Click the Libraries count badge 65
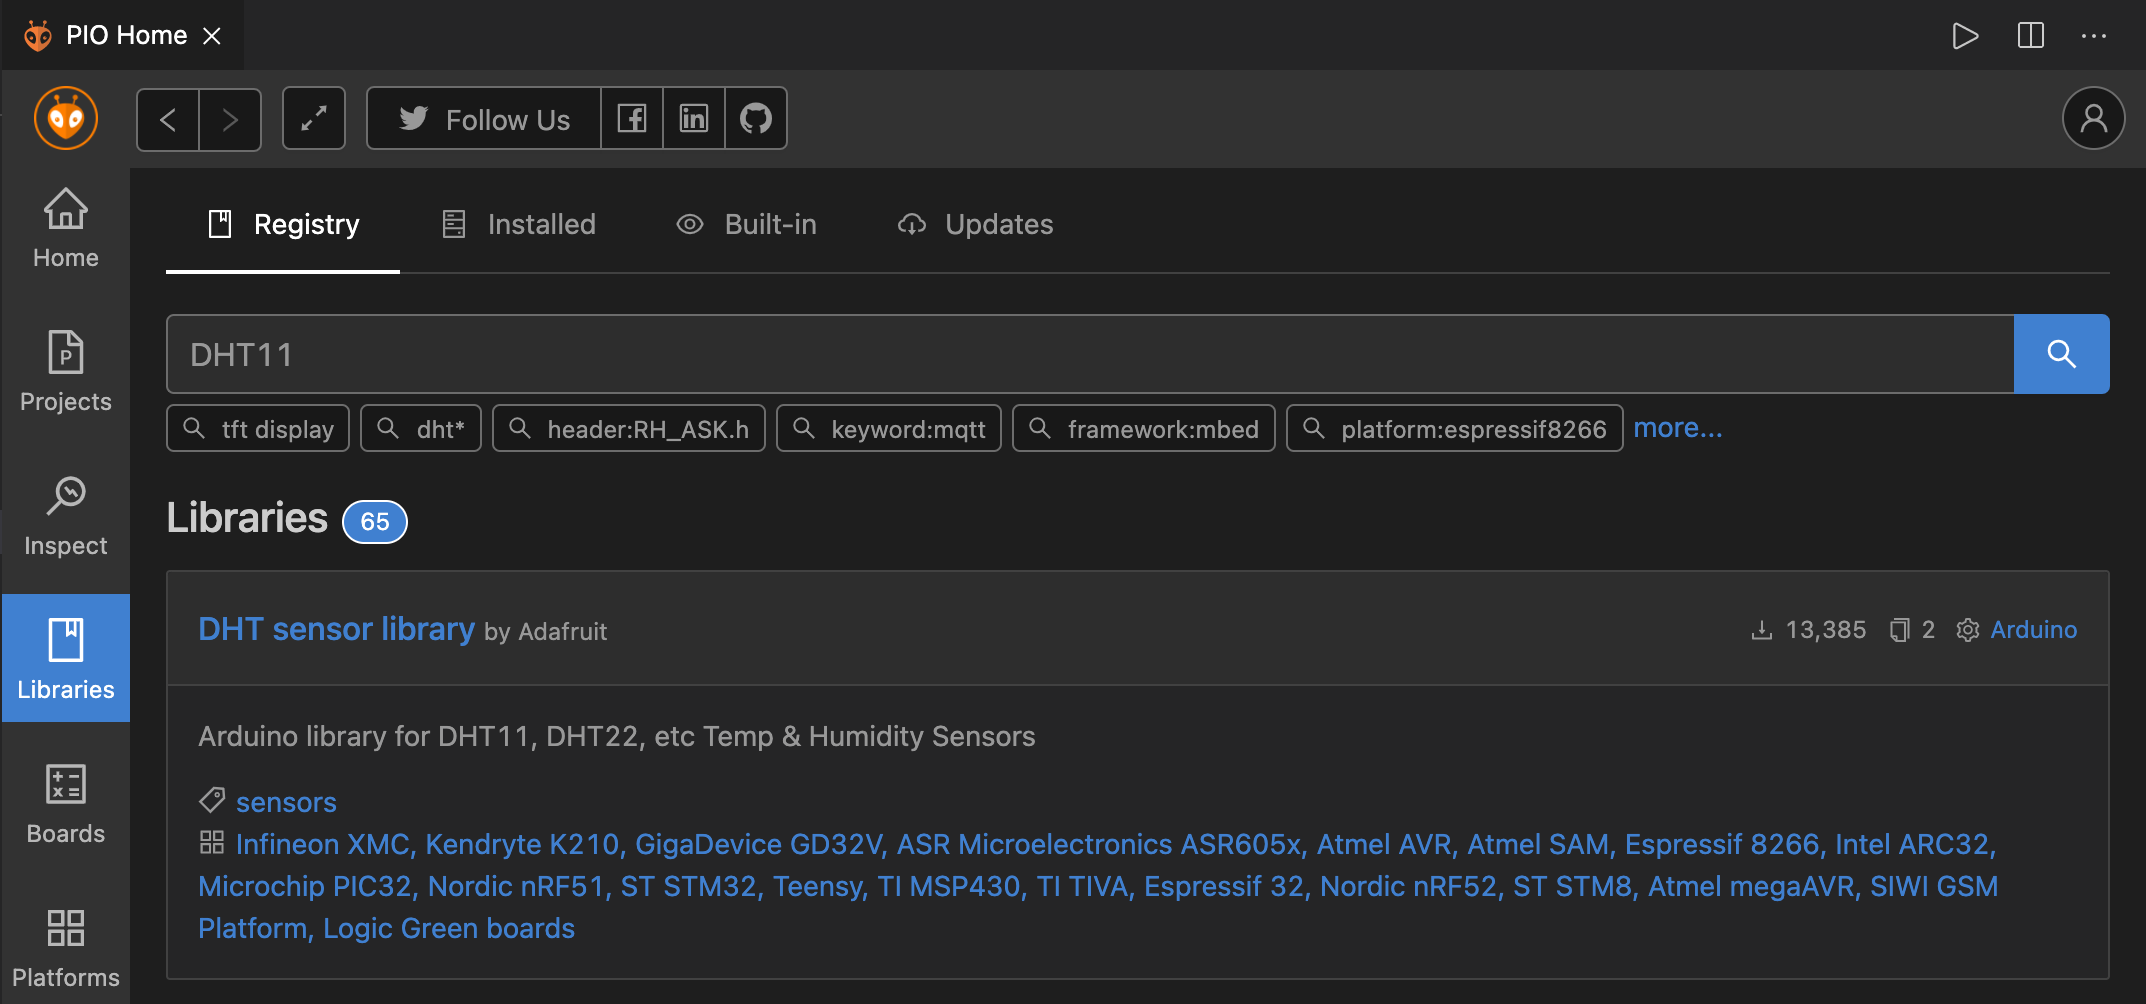Screen dimensions: 2146x1004 [375, 521]
